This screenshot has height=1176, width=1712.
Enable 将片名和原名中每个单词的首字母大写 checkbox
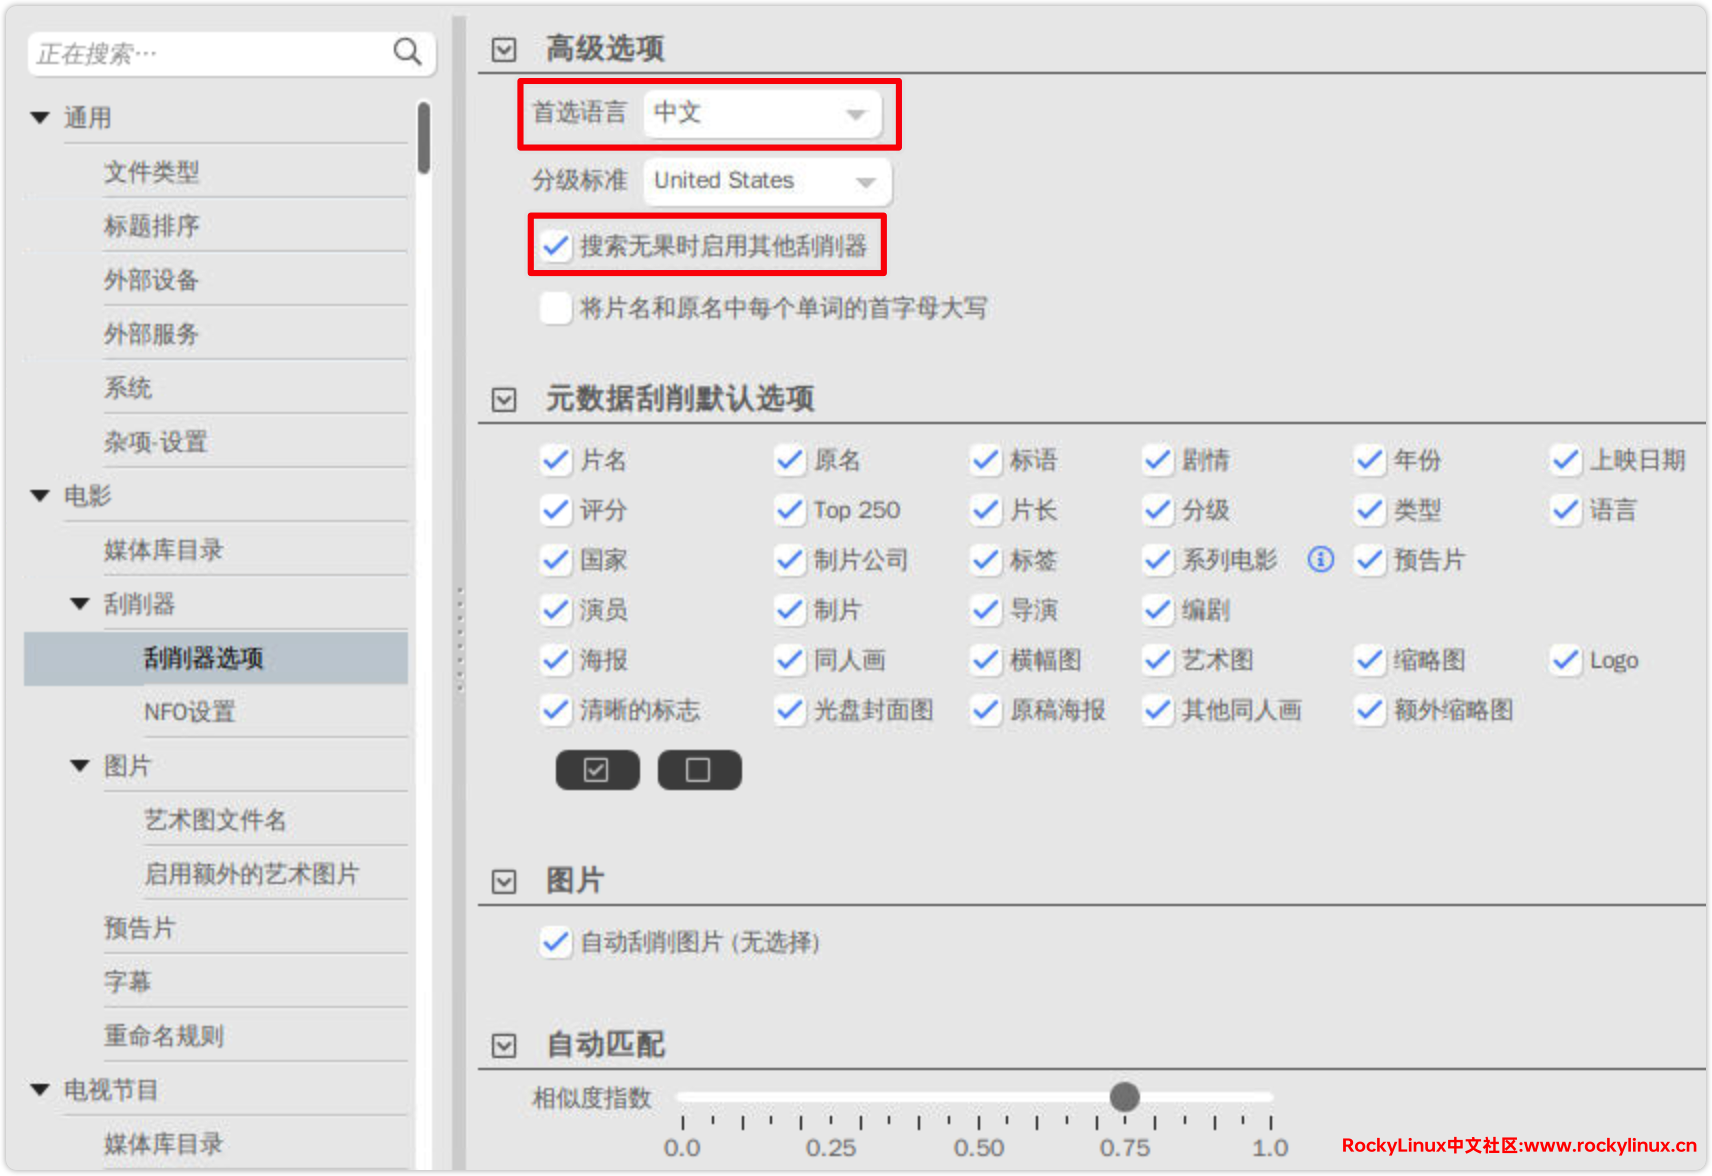point(555,308)
